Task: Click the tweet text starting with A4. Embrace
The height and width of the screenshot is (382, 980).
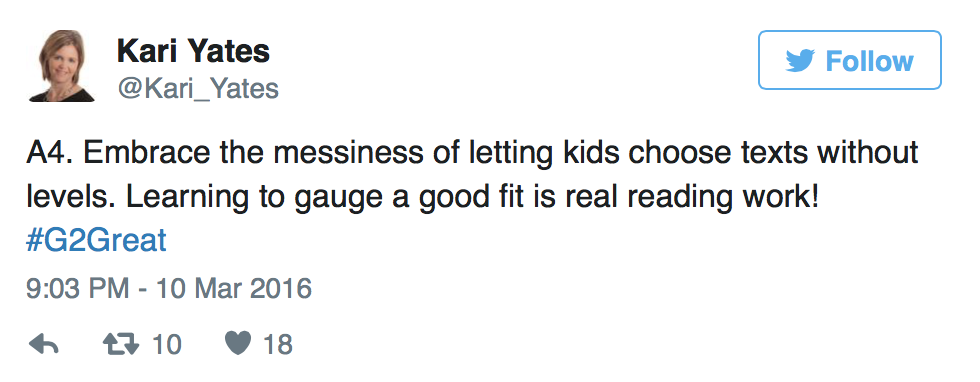Action: (472, 176)
